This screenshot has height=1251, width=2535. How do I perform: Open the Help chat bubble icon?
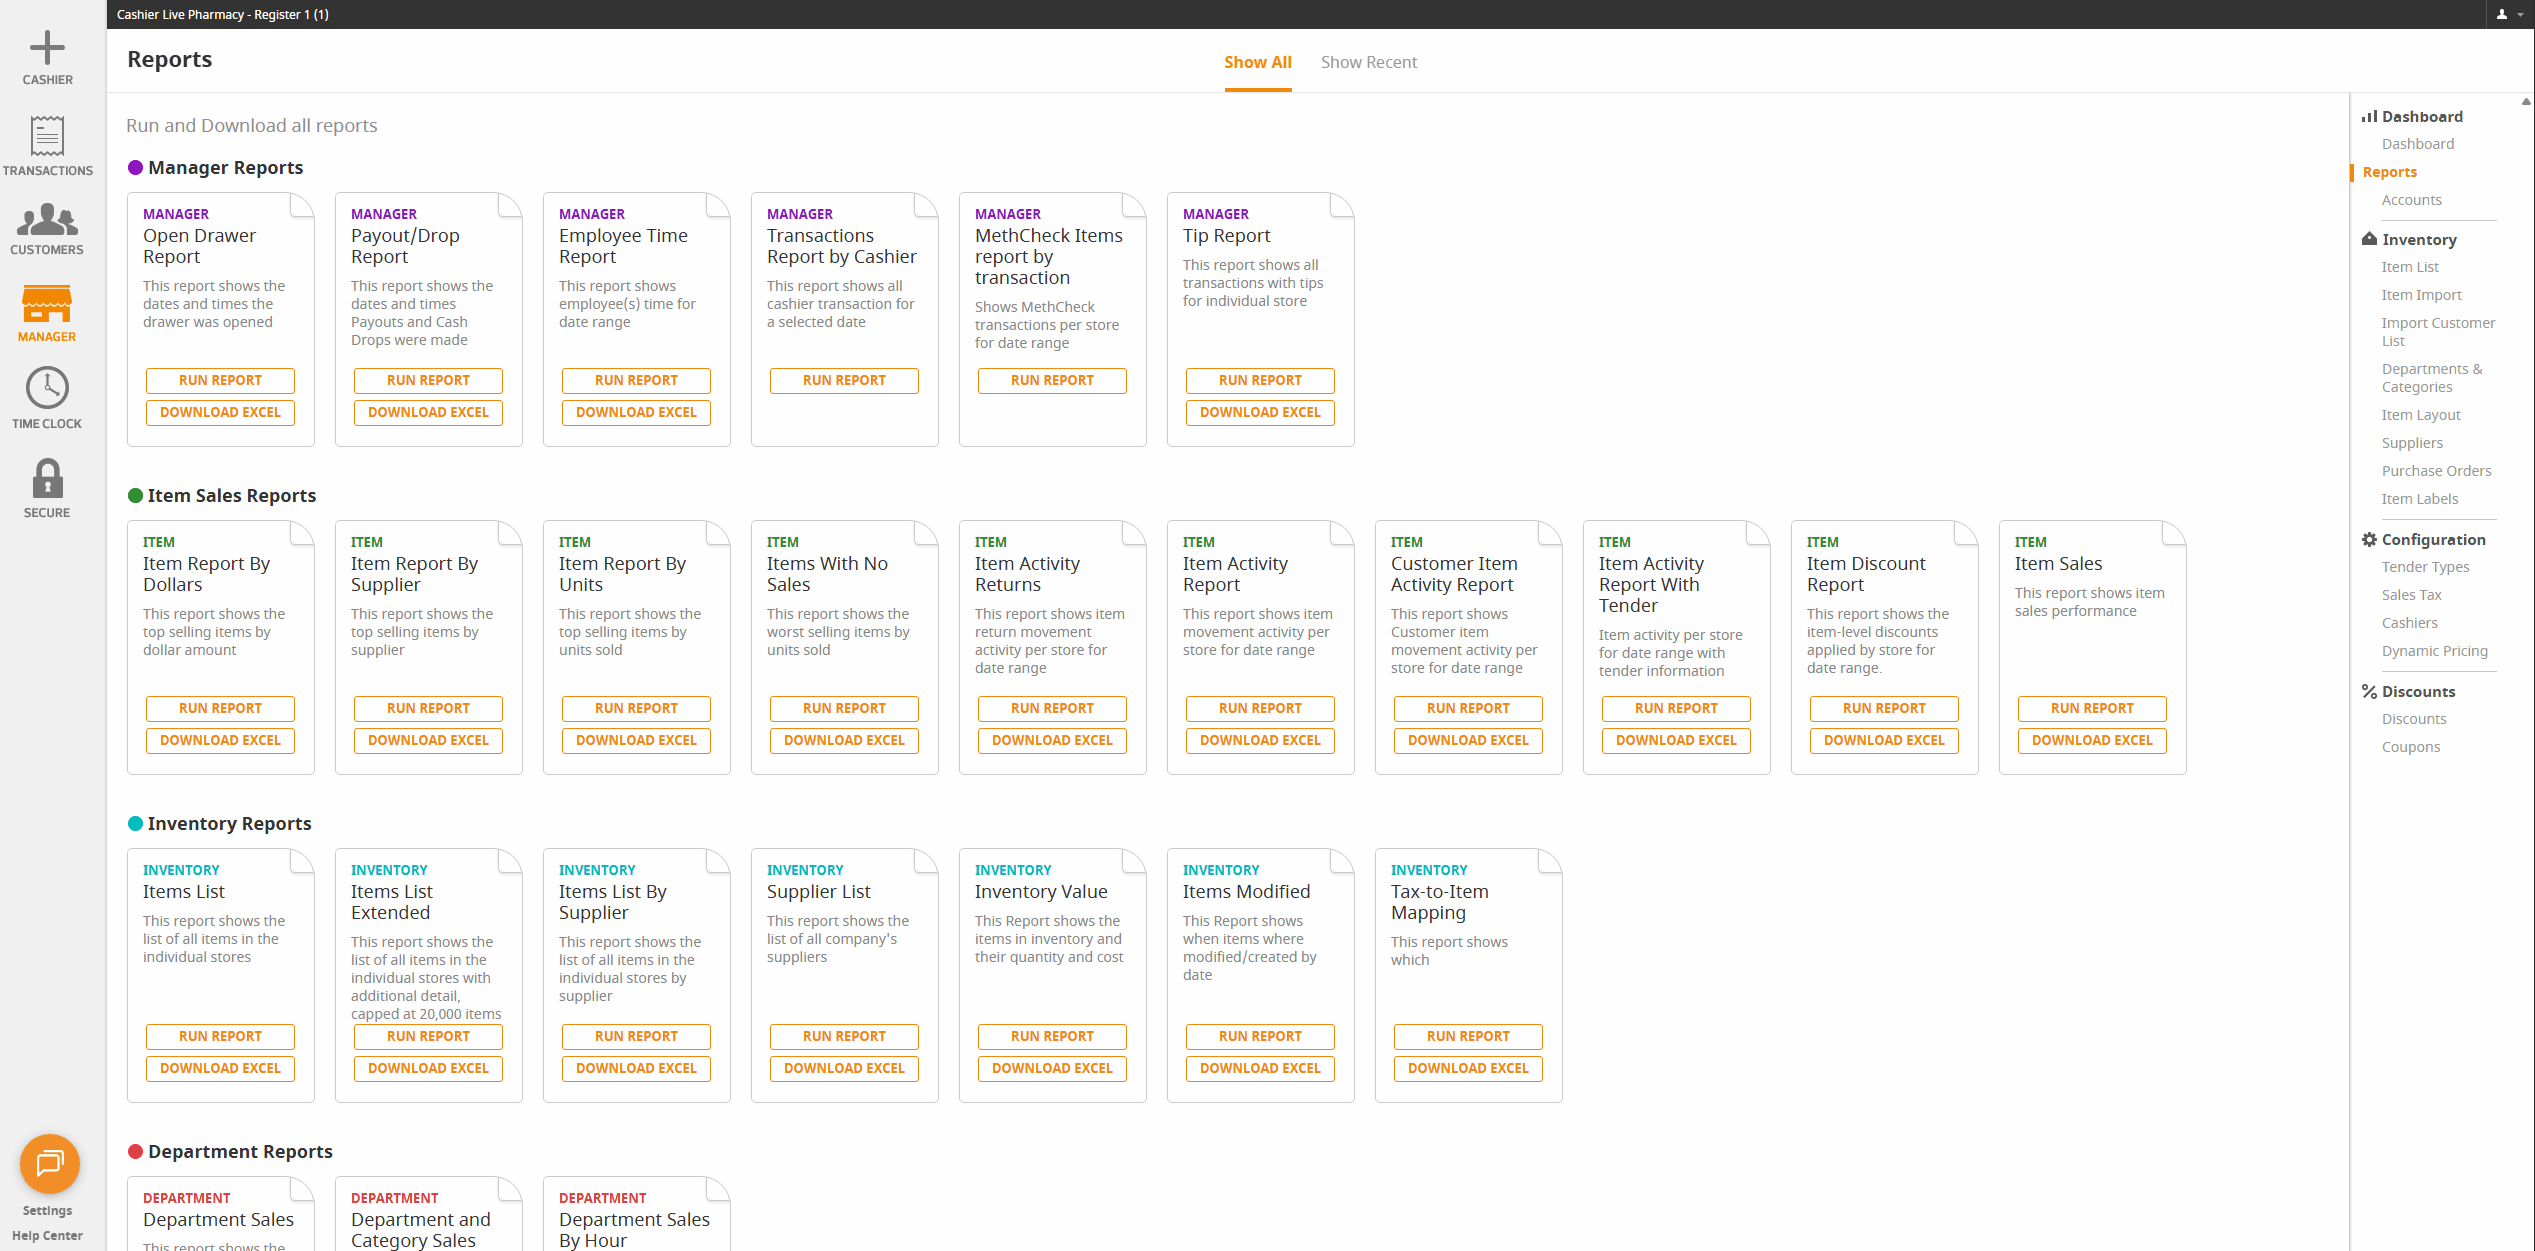tap(48, 1163)
